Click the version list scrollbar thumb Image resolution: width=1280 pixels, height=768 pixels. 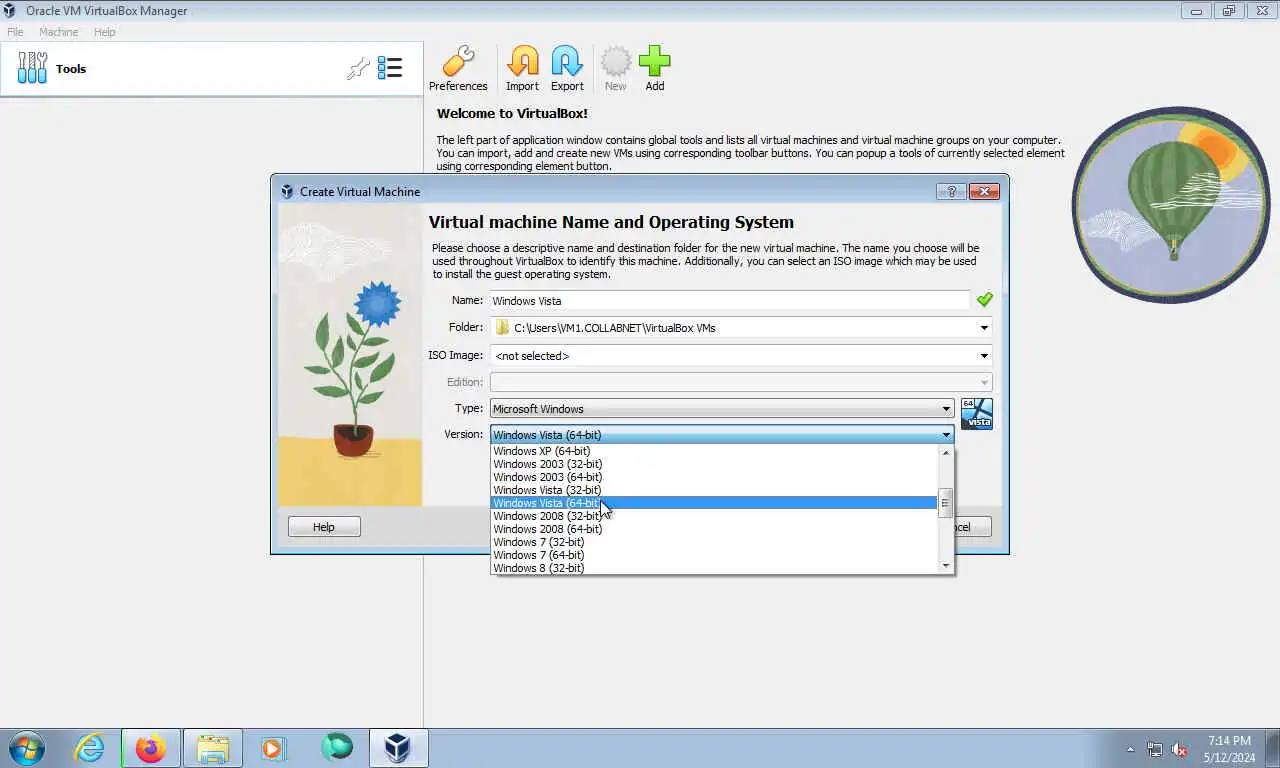tap(946, 503)
